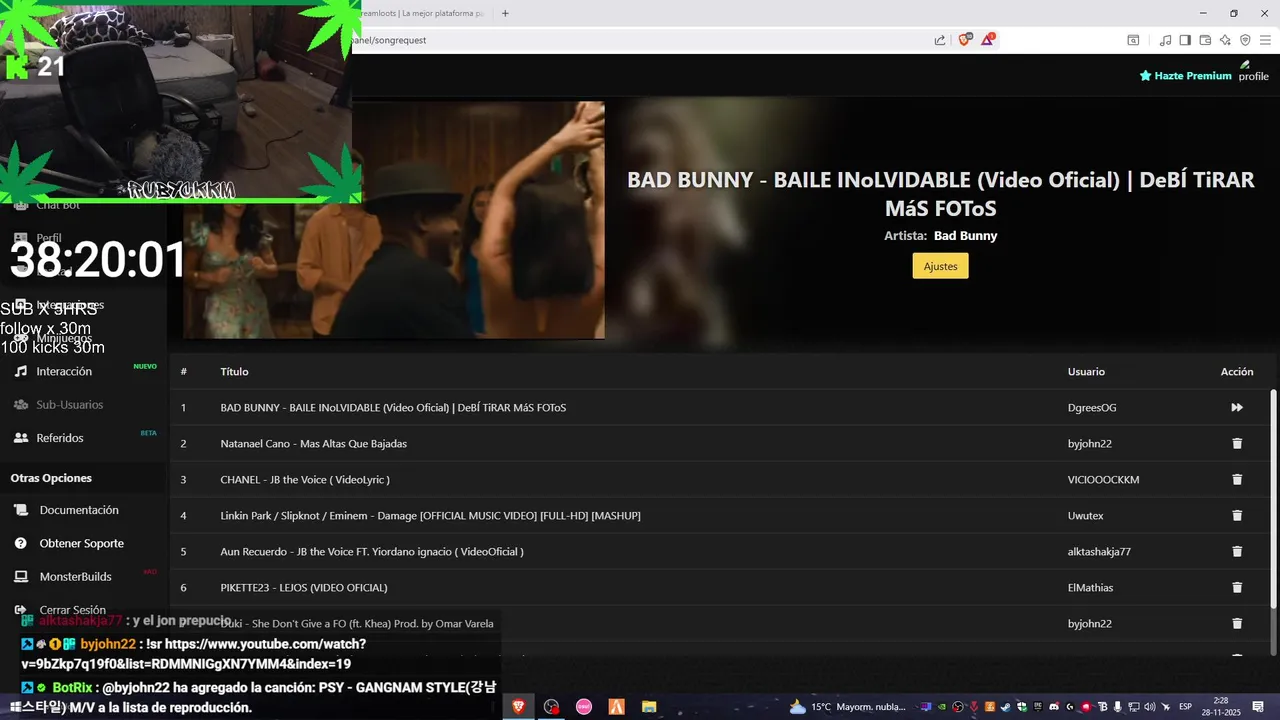Screen dimensions: 1280x720
Task: Open Sub-Usuarios in the sidebar
Action: [69, 404]
